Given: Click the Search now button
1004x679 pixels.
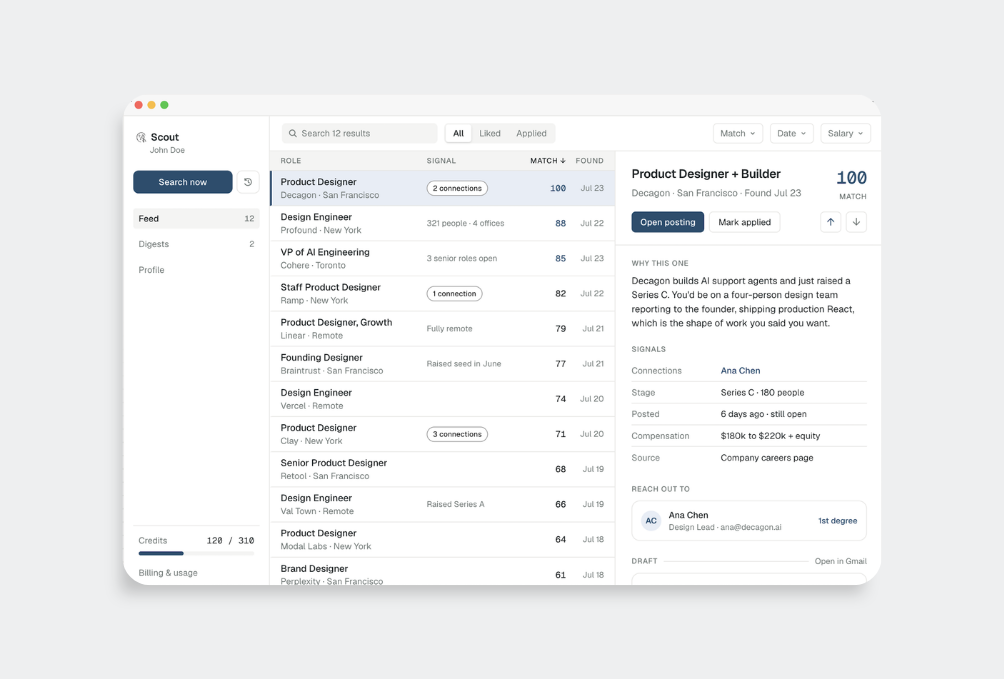Looking at the screenshot, I should tap(182, 182).
